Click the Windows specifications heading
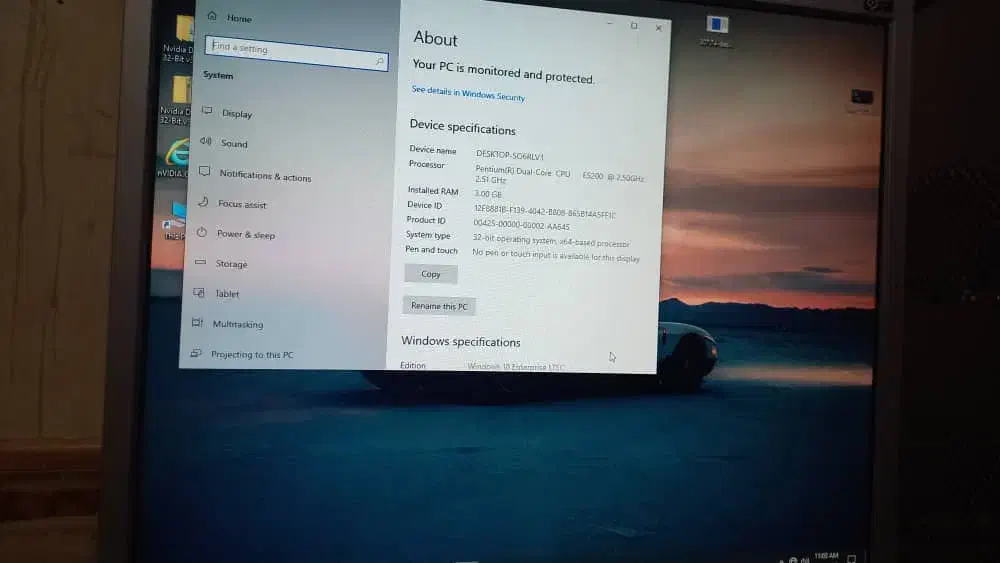This screenshot has width=1000, height=563. coord(461,342)
